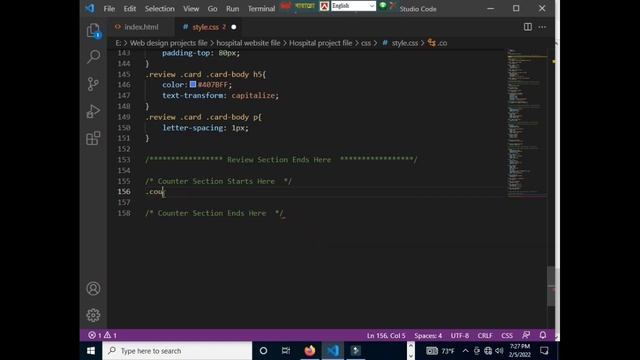This screenshot has height=360, width=640.
Task: Open the Explorer view in activity bar
Action: tap(93, 31)
